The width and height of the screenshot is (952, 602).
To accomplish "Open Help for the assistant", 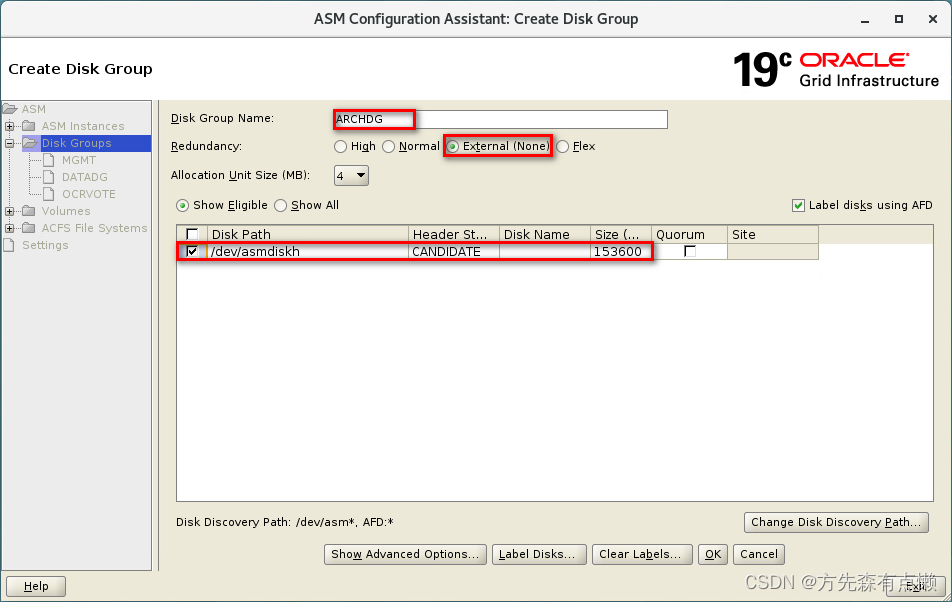I will click(x=36, y=586).
